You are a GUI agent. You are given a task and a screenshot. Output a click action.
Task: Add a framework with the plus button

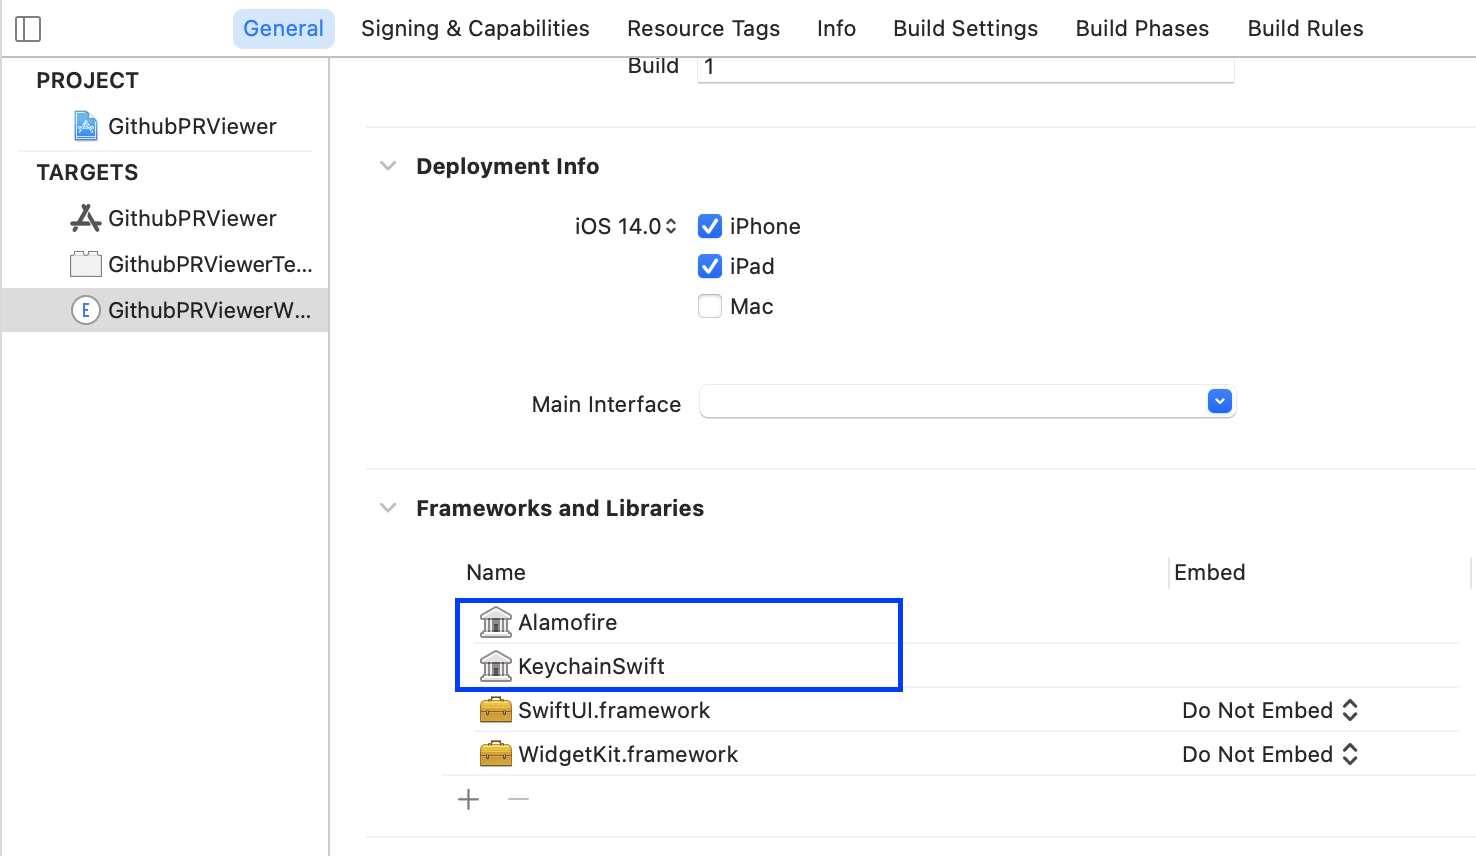(x=468, y=799)
